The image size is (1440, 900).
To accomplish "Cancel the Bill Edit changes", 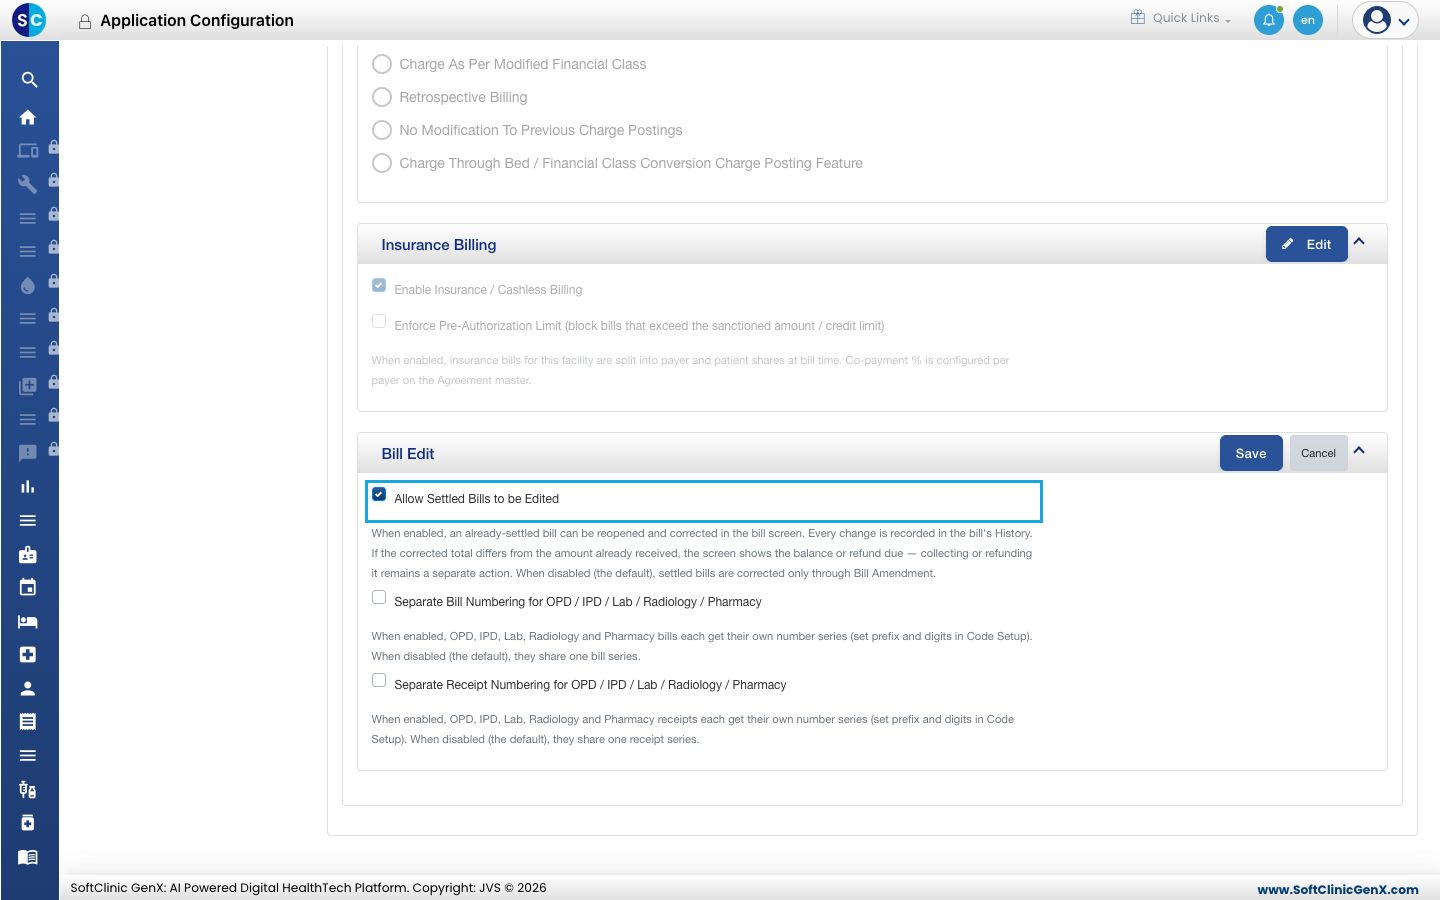I will click(x=1318, y=453).
